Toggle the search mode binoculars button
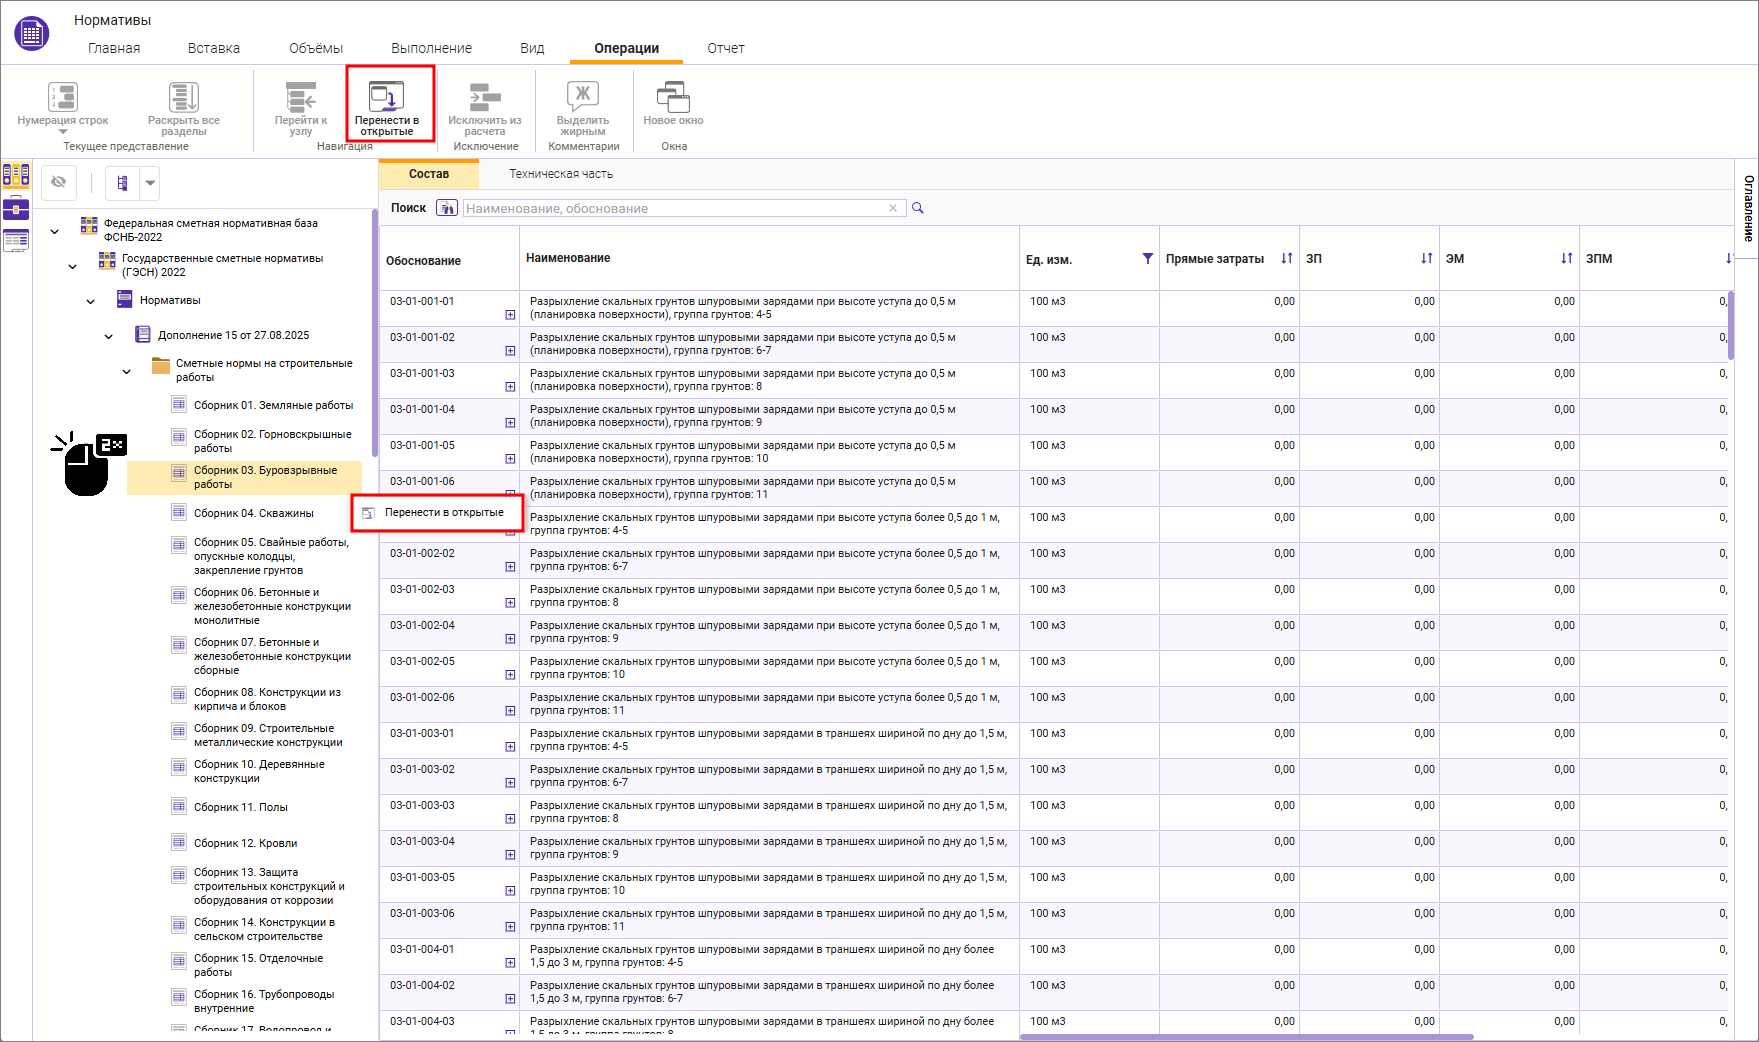The image size is (1759, 1042). coord(447,208)
